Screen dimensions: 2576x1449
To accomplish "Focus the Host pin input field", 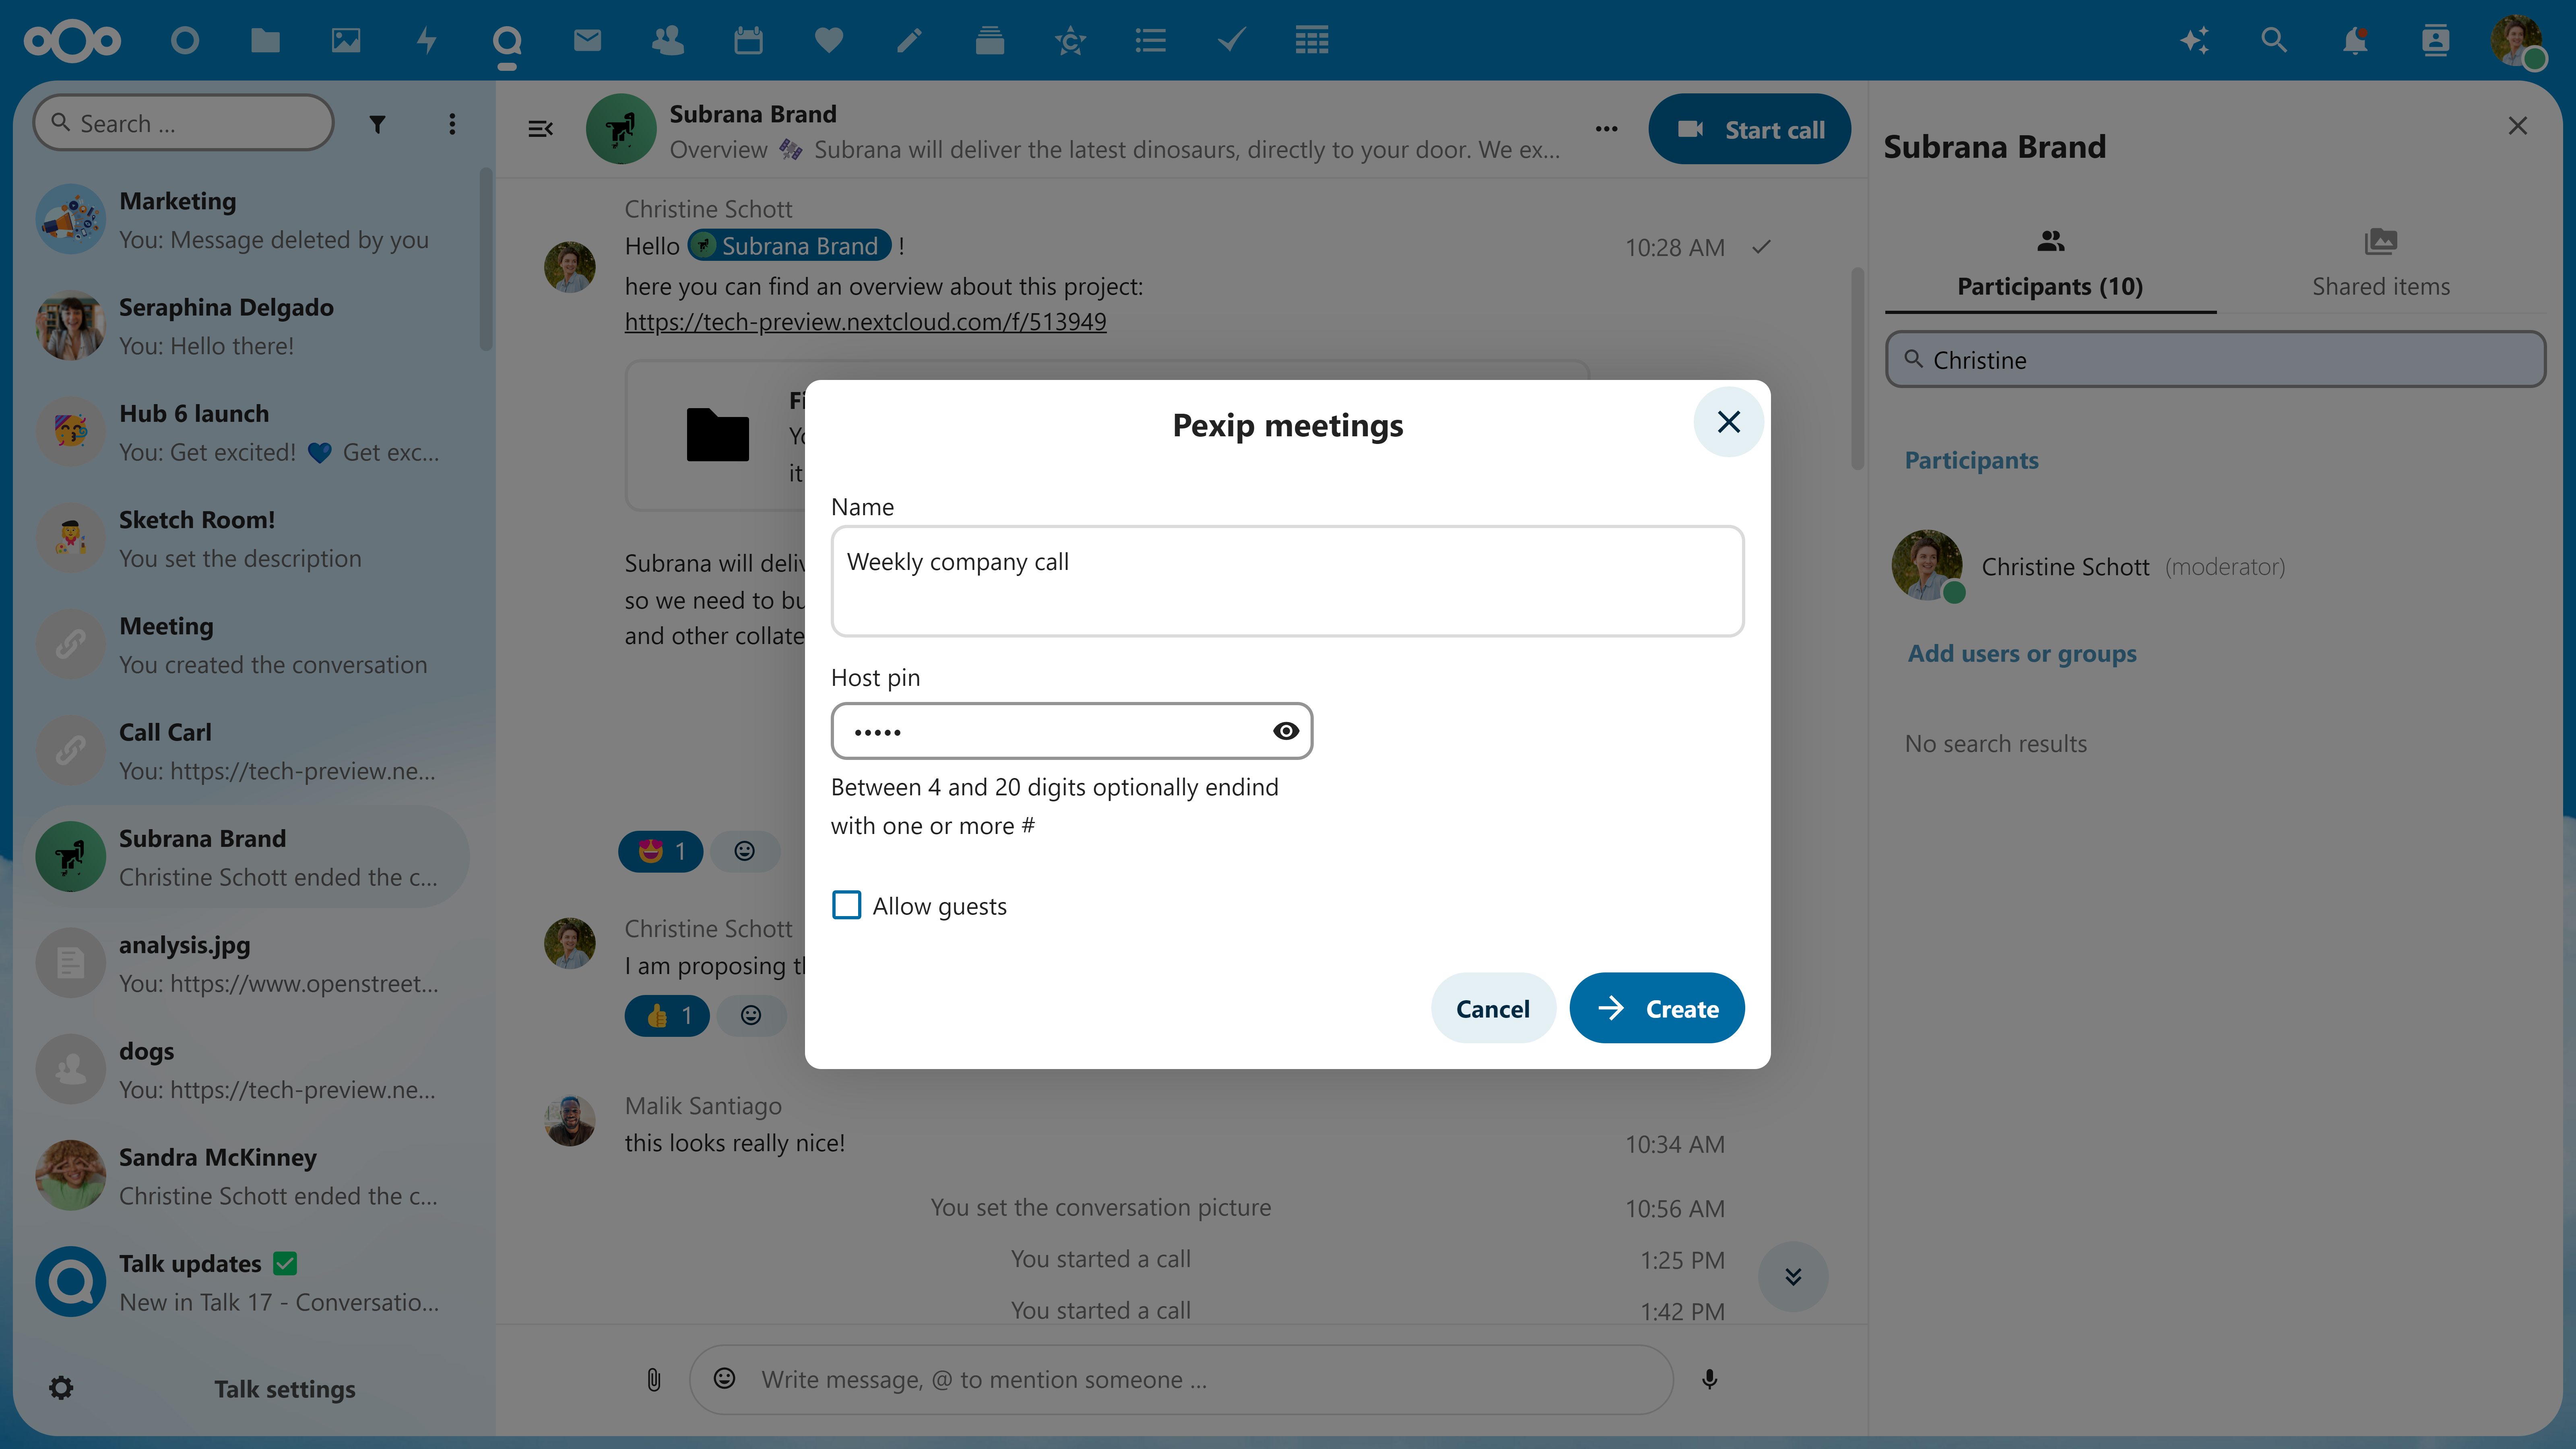I will coord(1071,731).
